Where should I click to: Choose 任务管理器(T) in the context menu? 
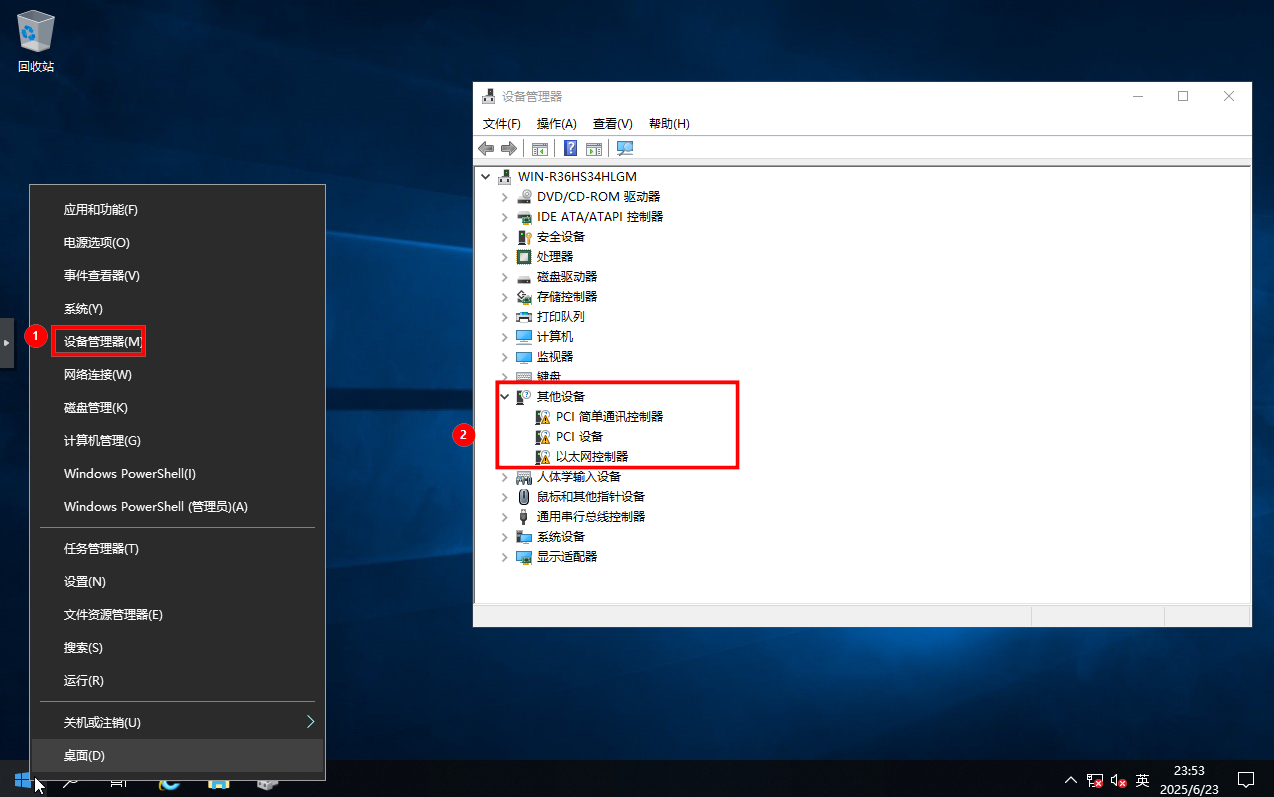(x=177, y=548)
